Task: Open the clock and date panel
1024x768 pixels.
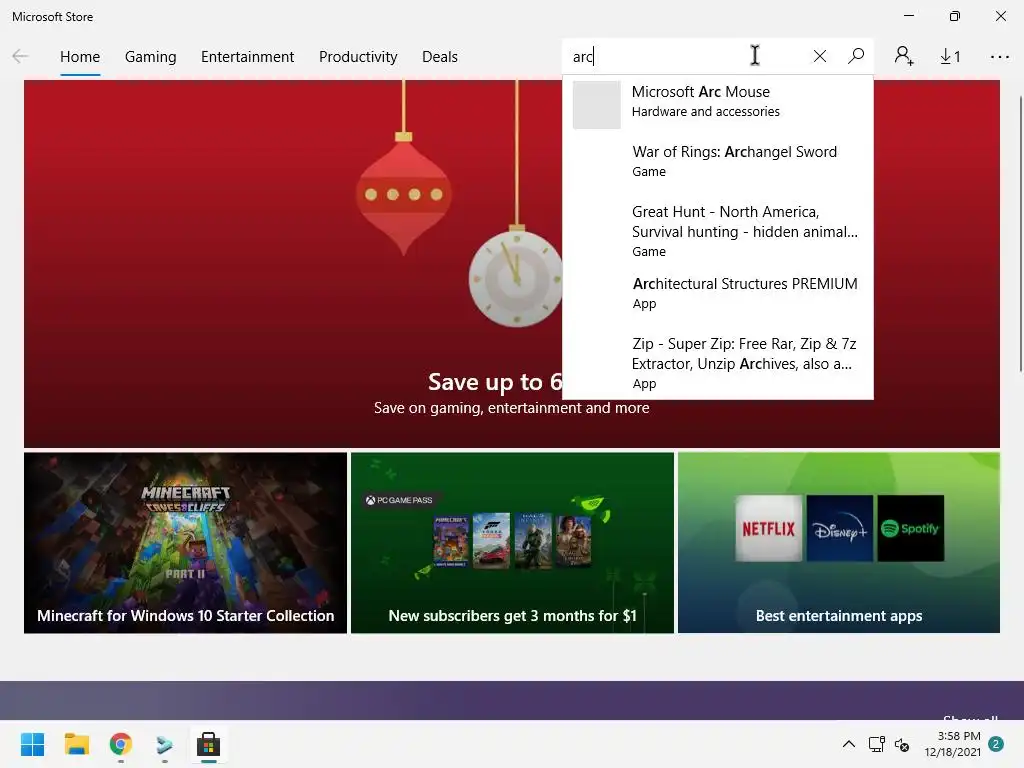Action: [952, 744]
